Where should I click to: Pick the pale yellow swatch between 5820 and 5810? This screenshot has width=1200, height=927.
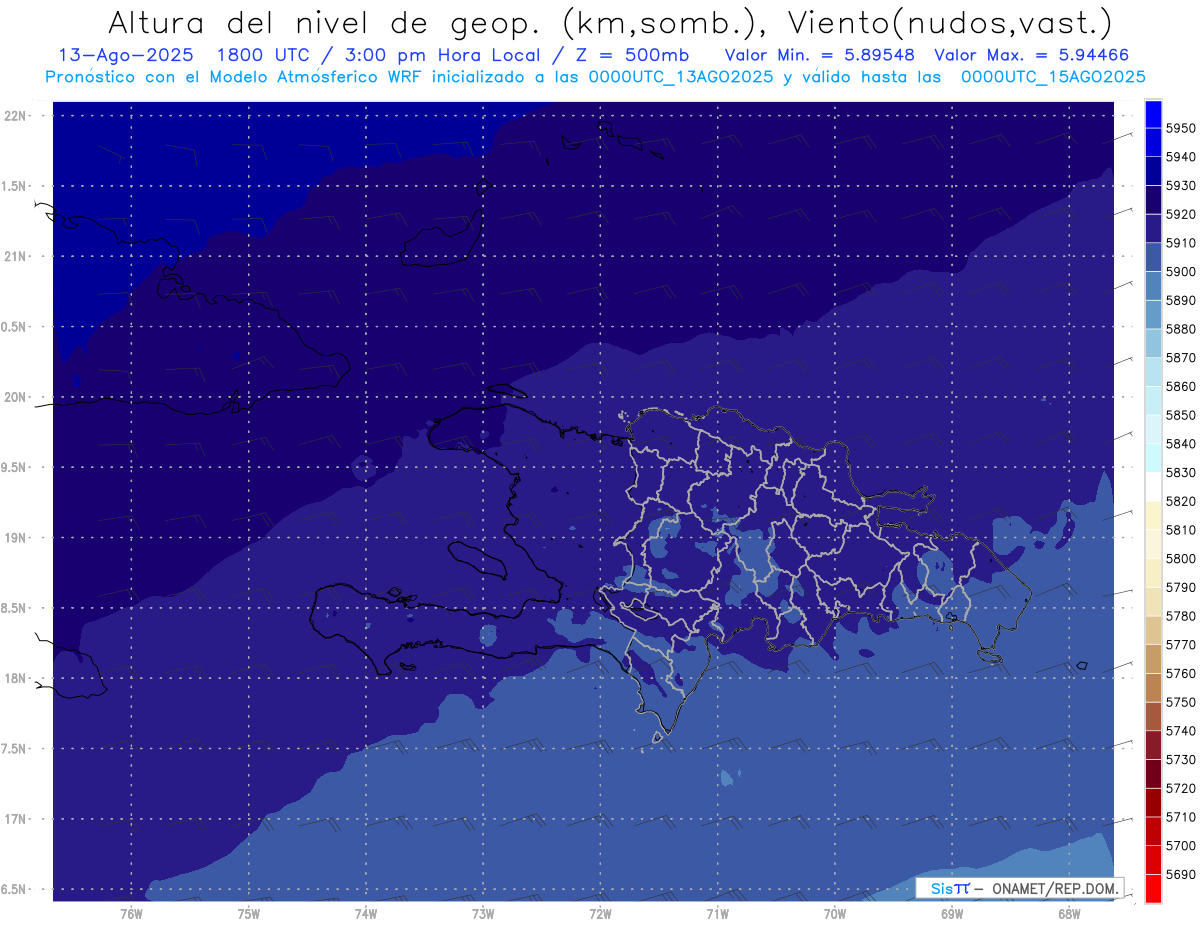point(1153,515)
